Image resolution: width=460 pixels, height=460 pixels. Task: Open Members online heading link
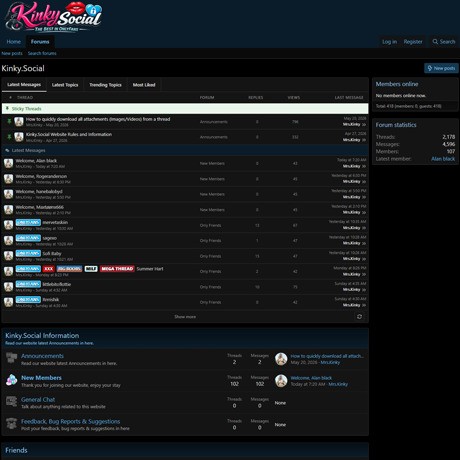click(397, 84)
